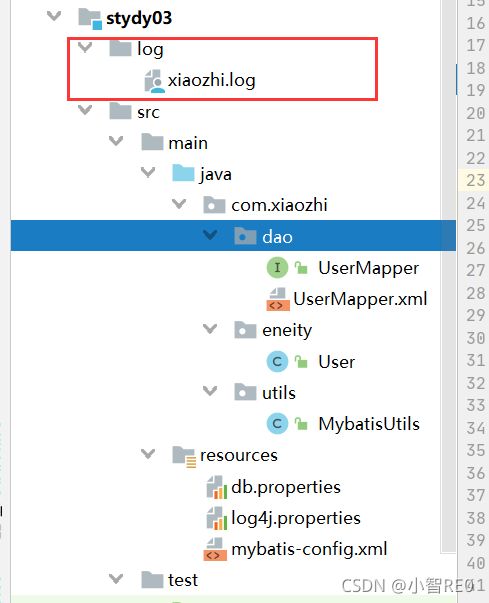Collapse the log folder arrow
Viewport: 489px width, 603px height.
pos(85,48)
